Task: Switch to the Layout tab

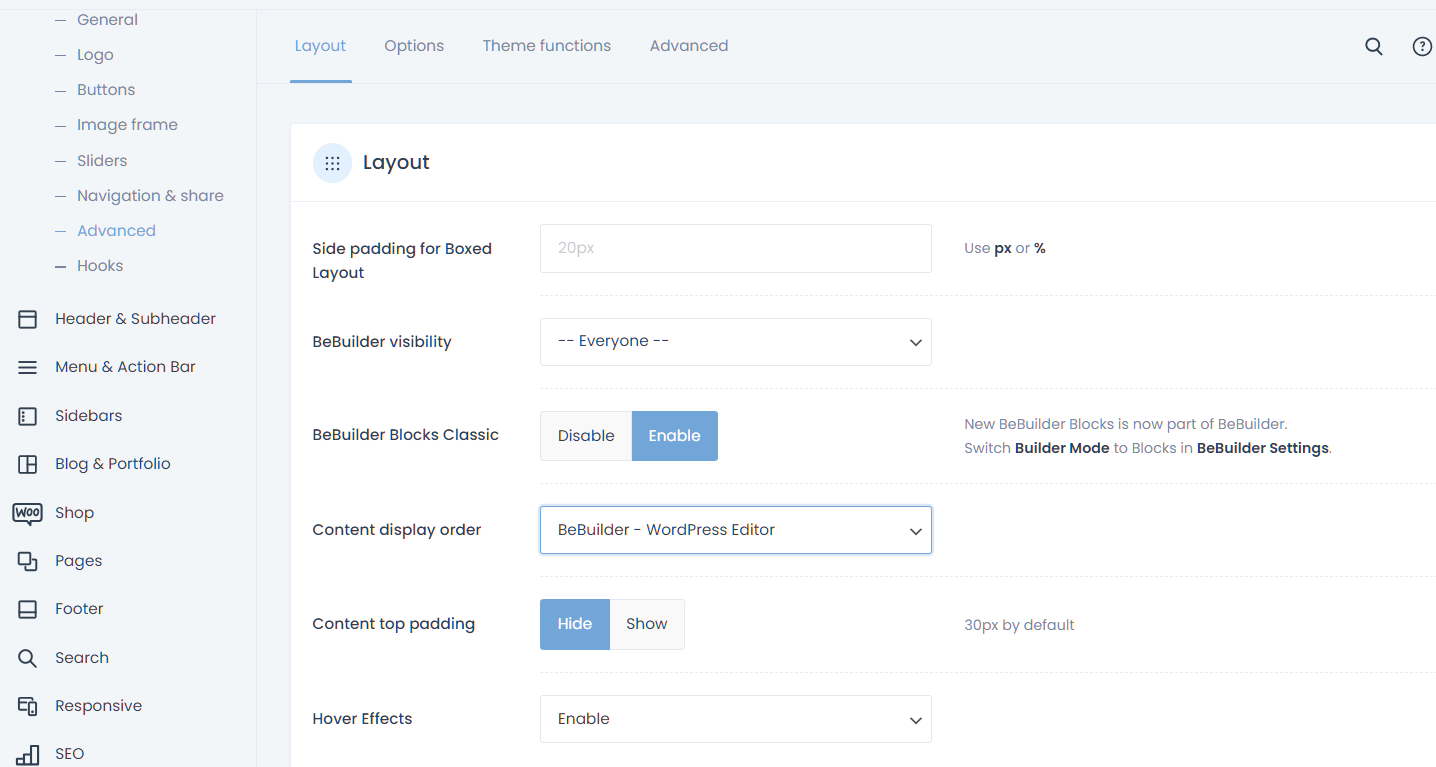Action: [320, 46]
